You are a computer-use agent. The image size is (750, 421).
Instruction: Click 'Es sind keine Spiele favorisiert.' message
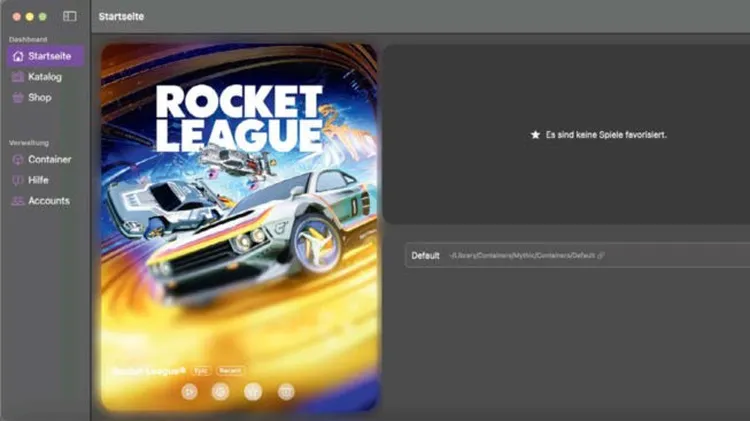click(x=606, y=135)
